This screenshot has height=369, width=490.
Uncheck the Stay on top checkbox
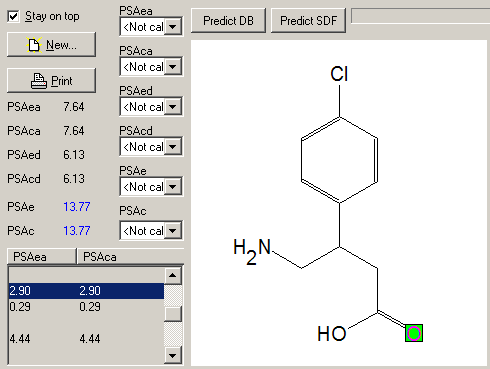click(x=13, y=16)
